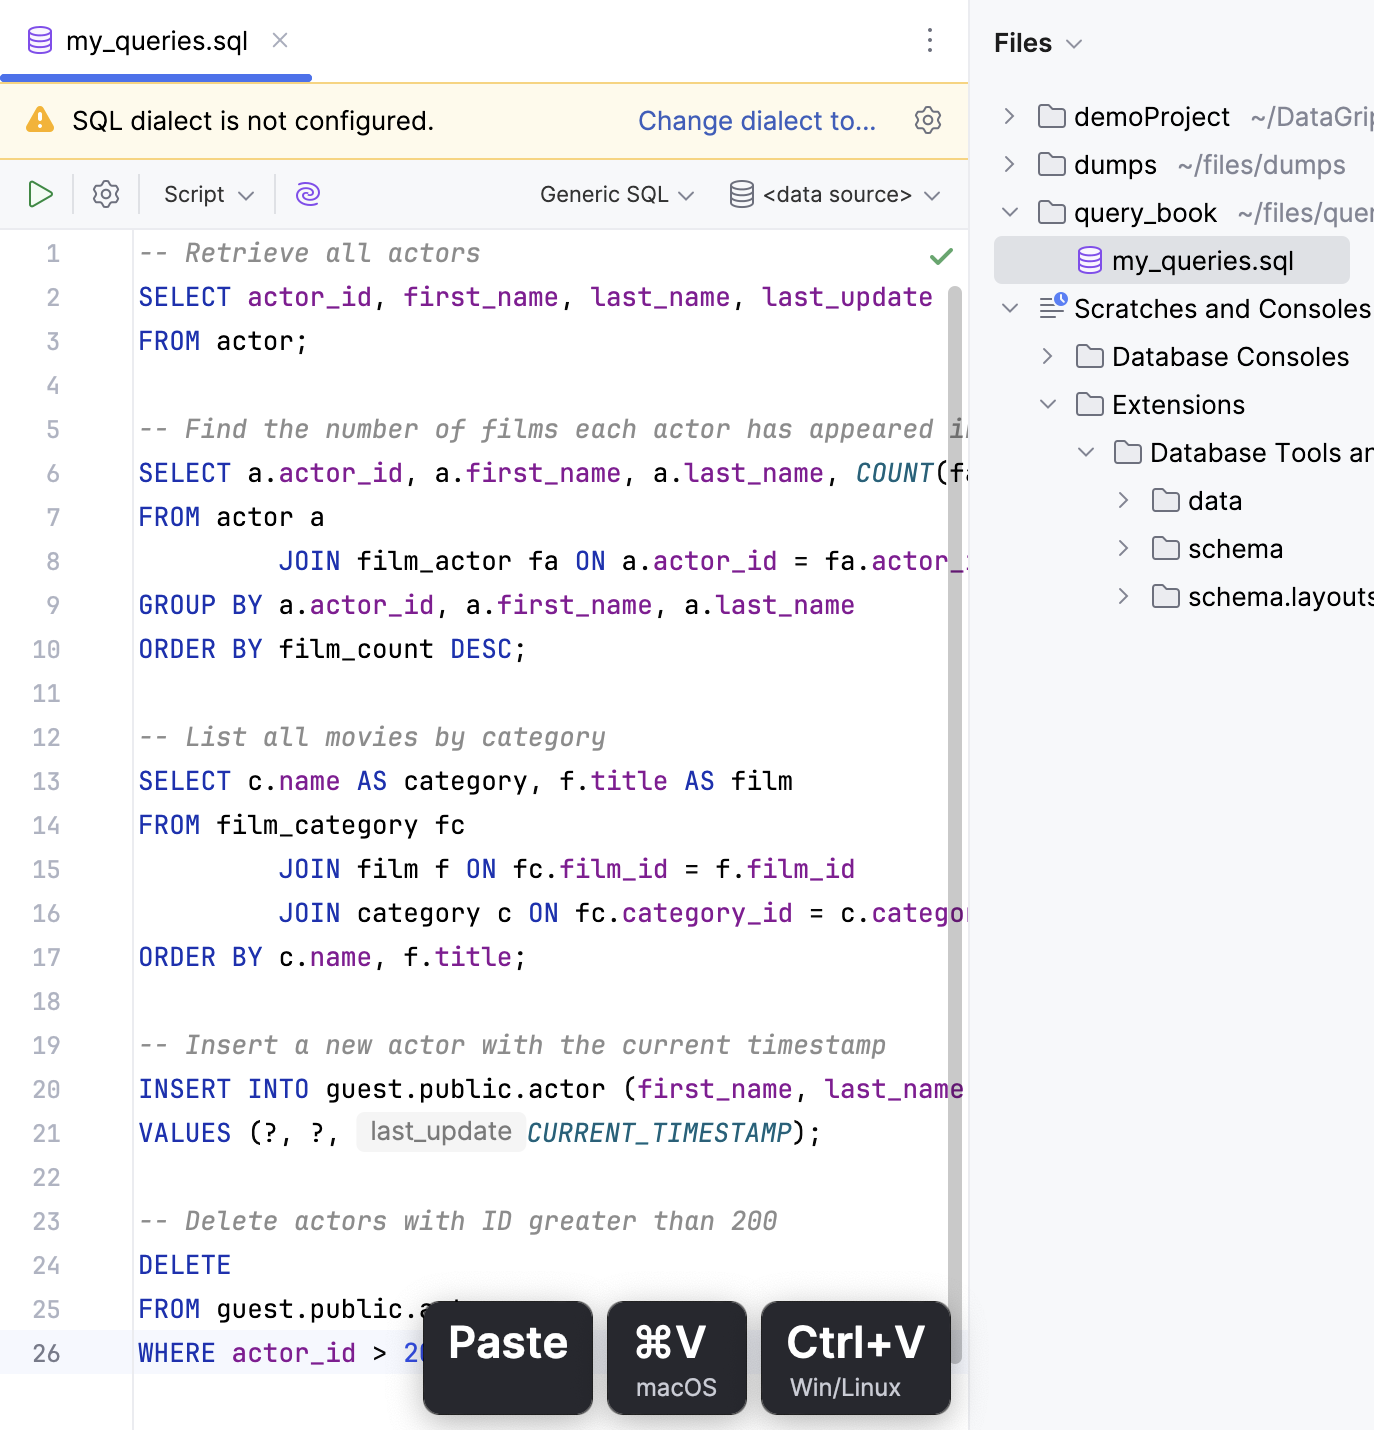
Task: Click Extensions folder icon
Action: click(1090, 404)
